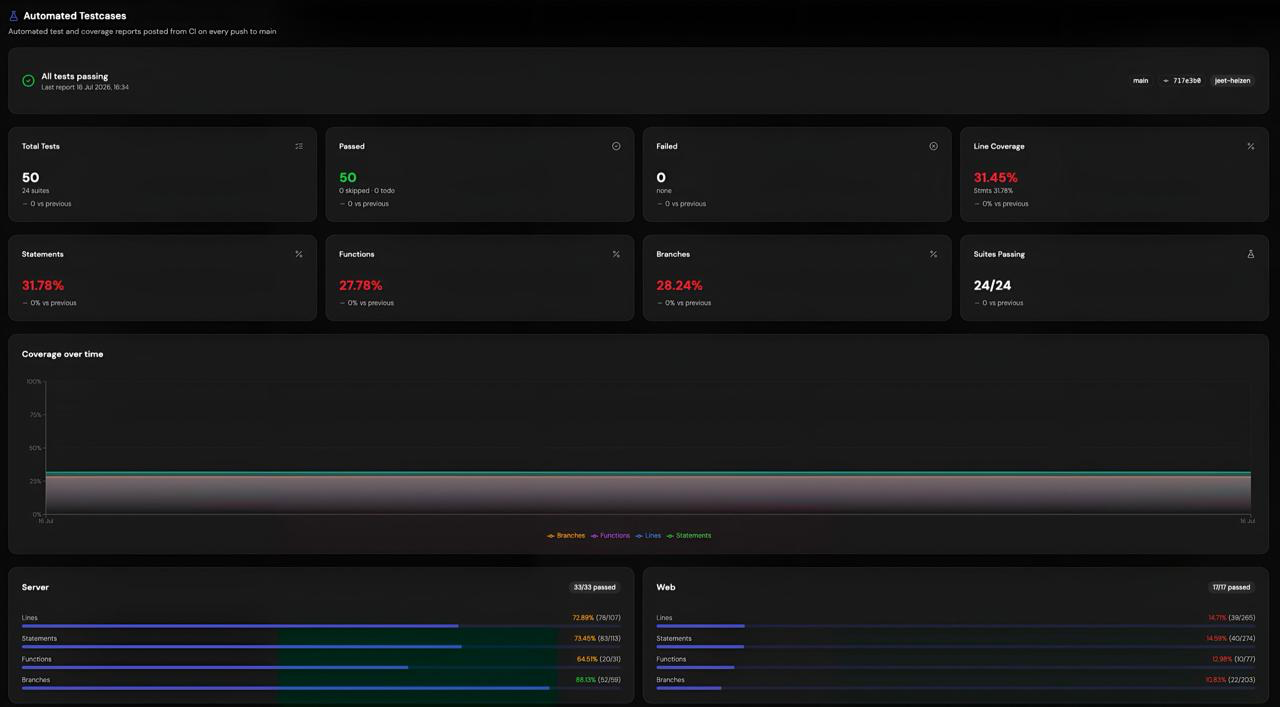Click Web Statements 14.59% (40/274) value

(x=1230, y=638)
